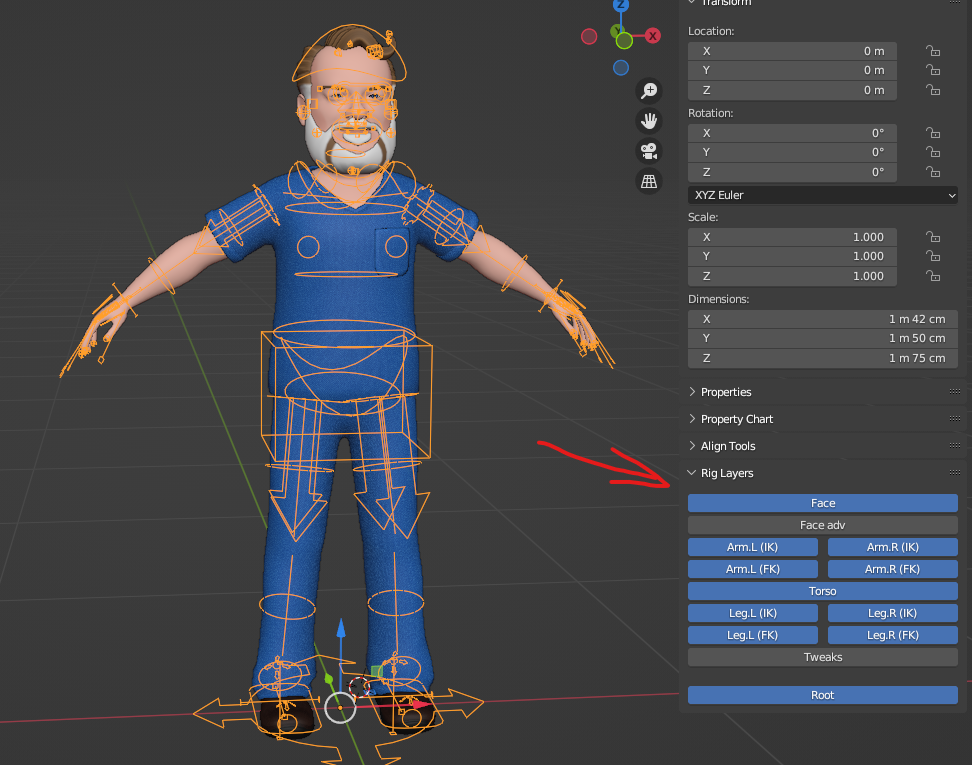Click the blue Z move gizmo arrow

(x=340, y=628)
